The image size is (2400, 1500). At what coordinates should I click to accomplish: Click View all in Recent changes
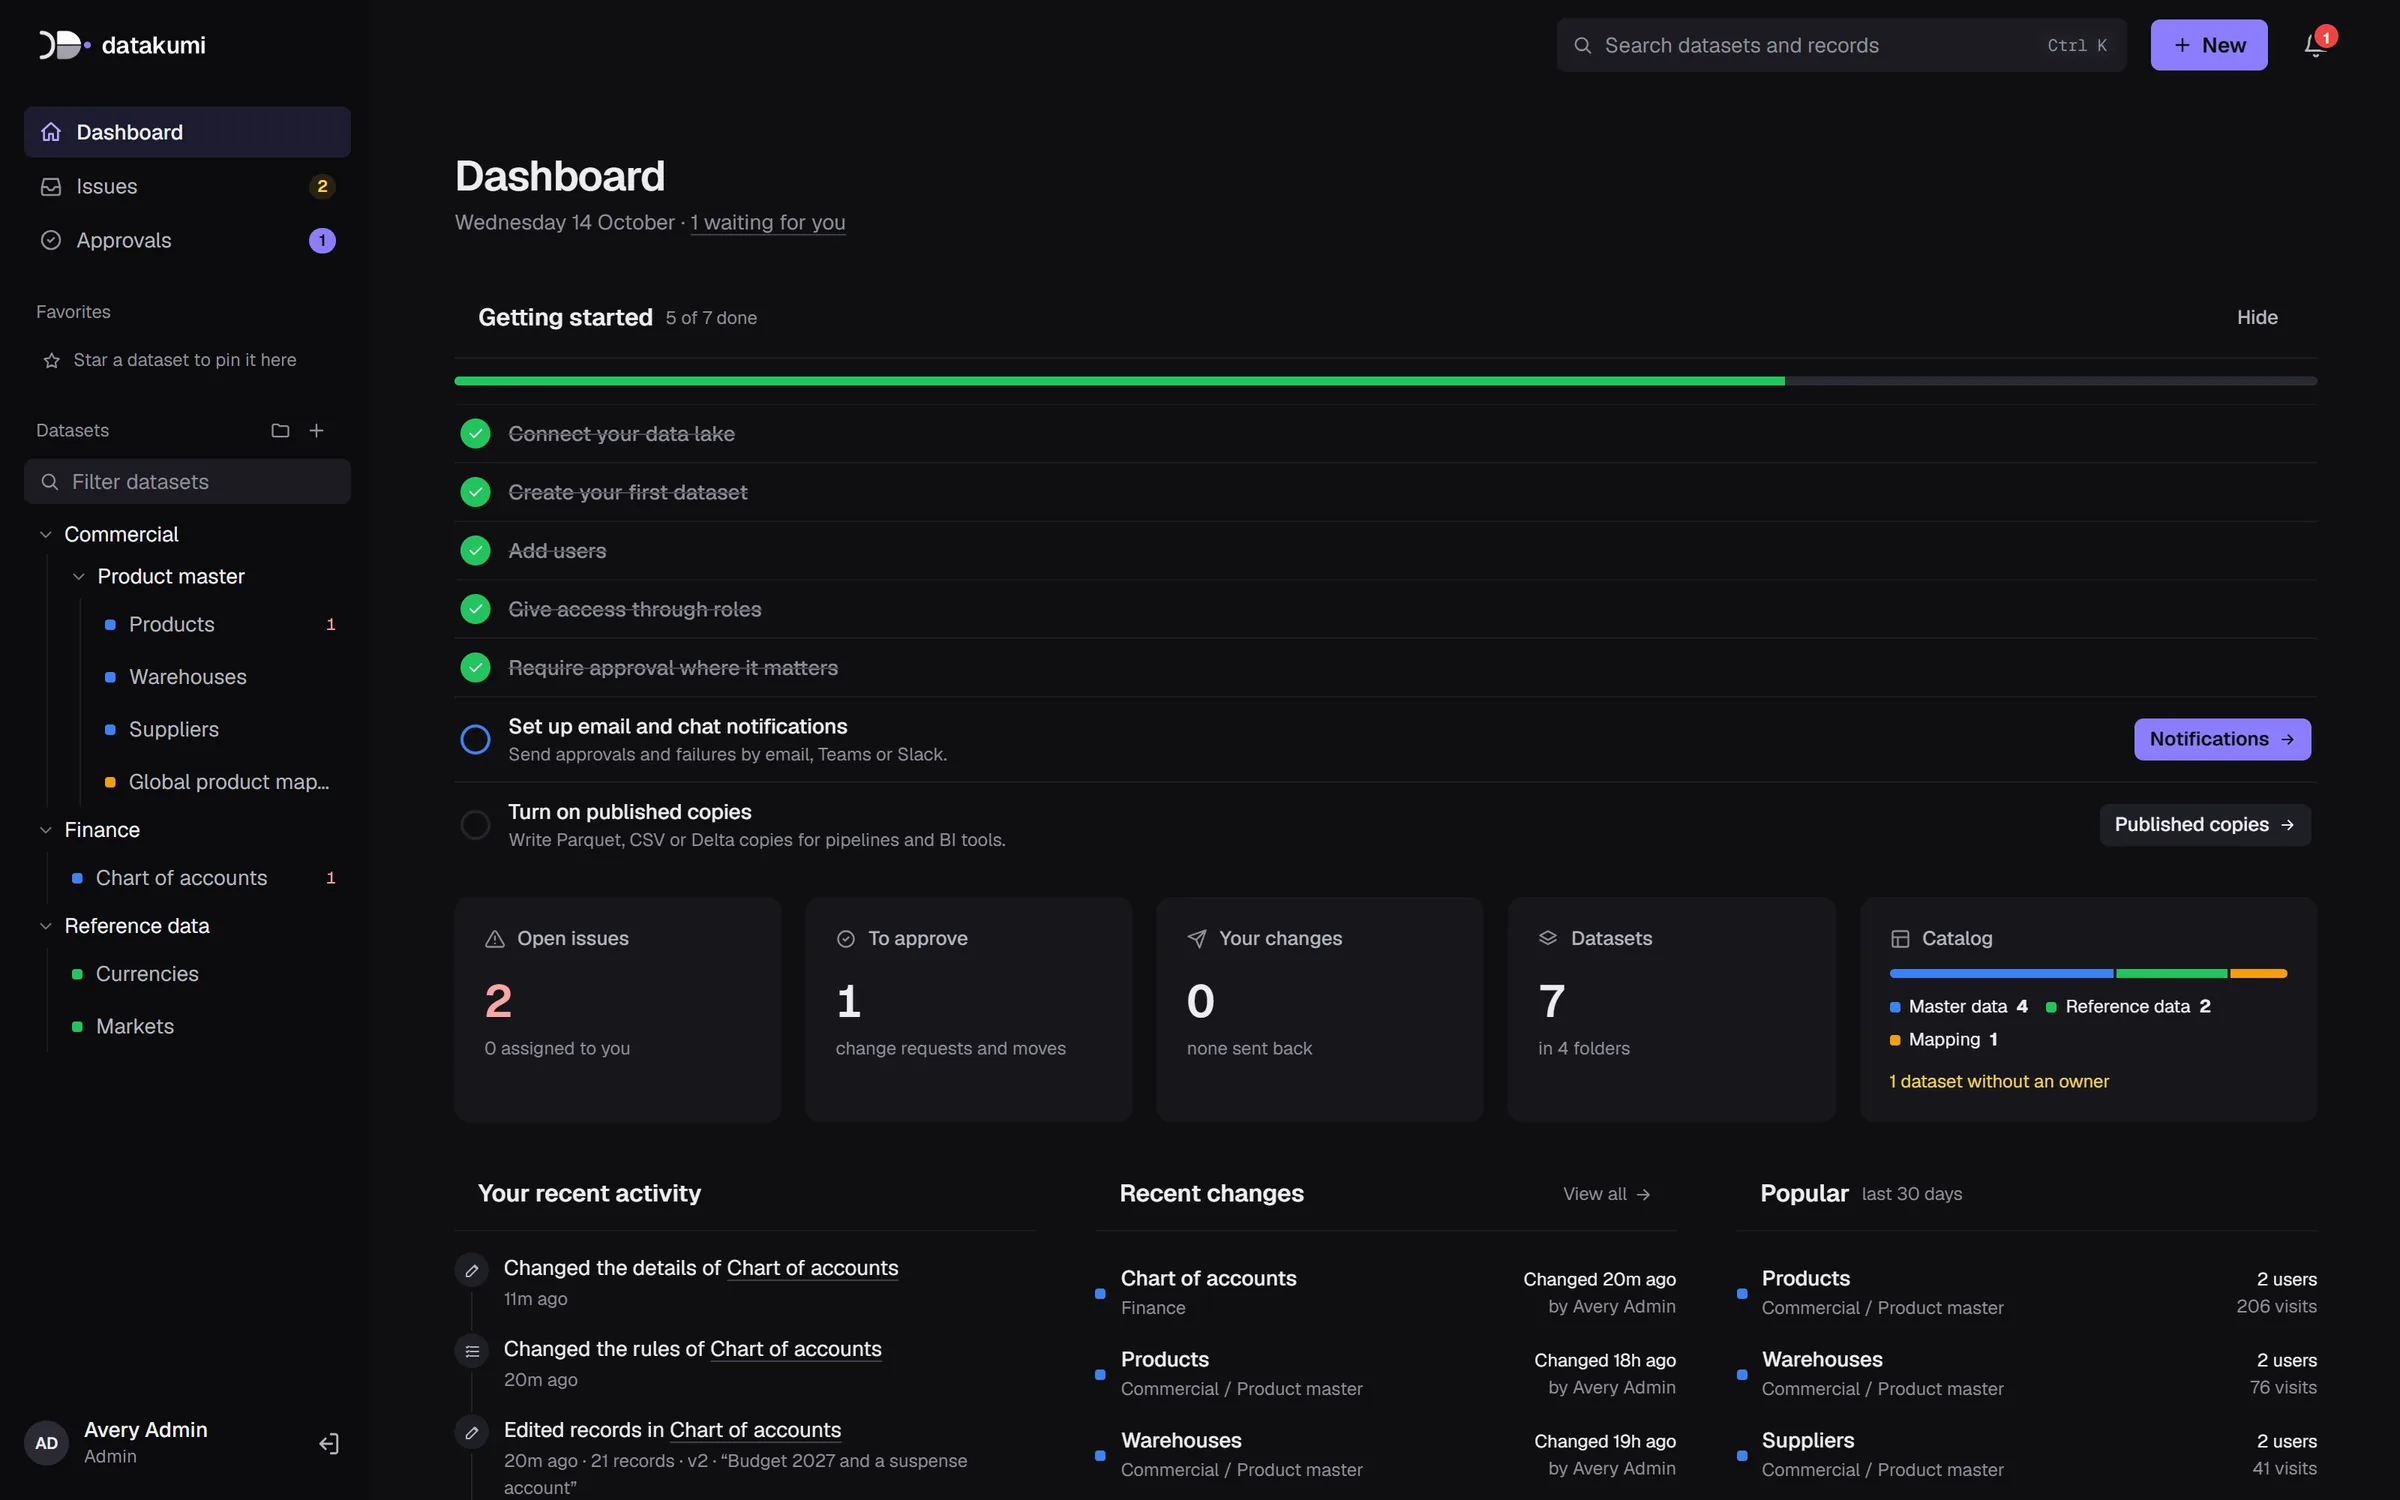click(1606, 1194)
